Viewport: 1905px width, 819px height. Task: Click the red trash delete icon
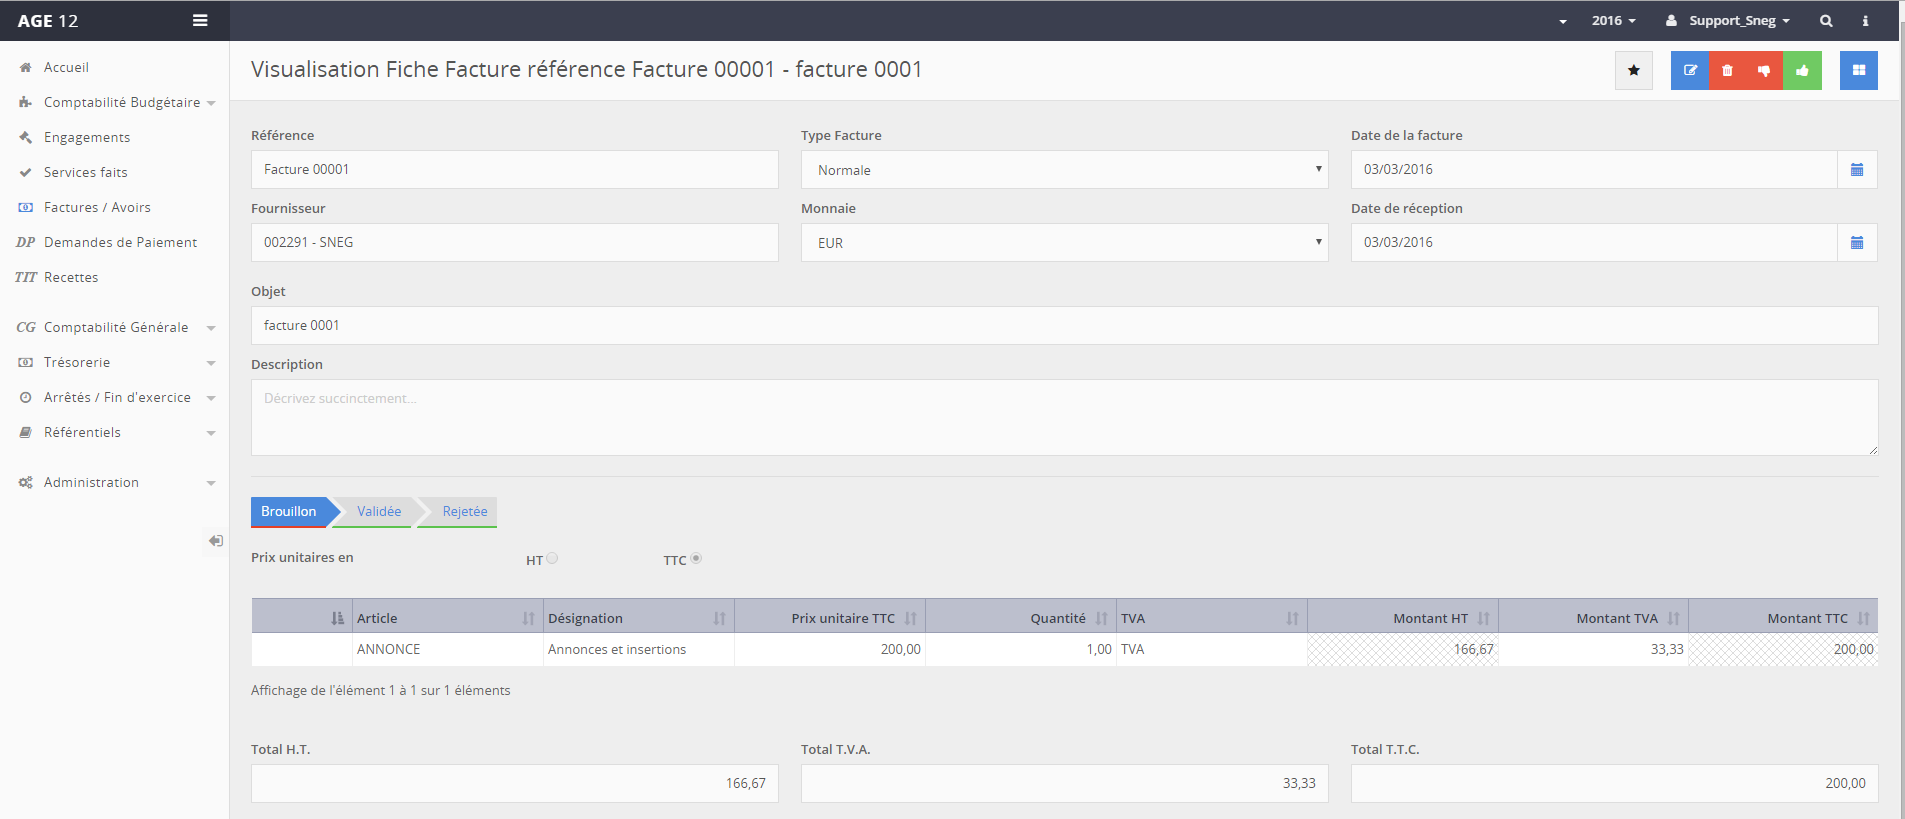coord(1727,71)
